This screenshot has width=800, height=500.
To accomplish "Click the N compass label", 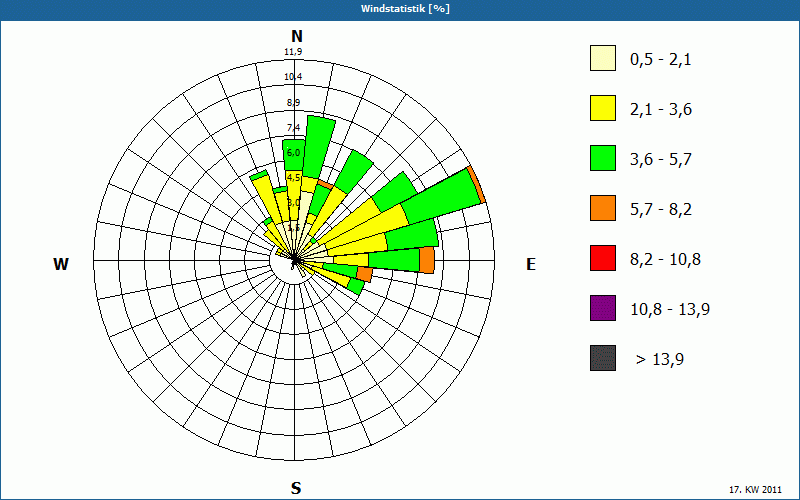I will (296, 36).
